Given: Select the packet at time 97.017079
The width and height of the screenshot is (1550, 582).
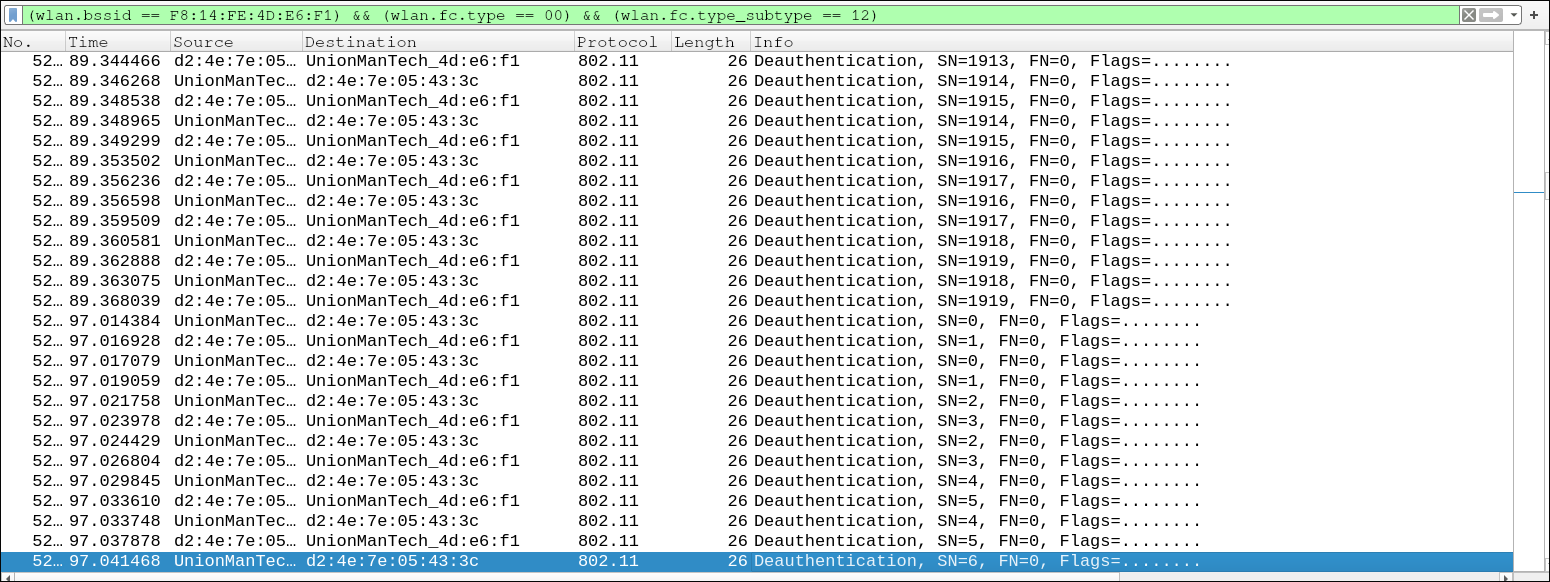Looking at the screenshot, I should (x=757, y=361).
